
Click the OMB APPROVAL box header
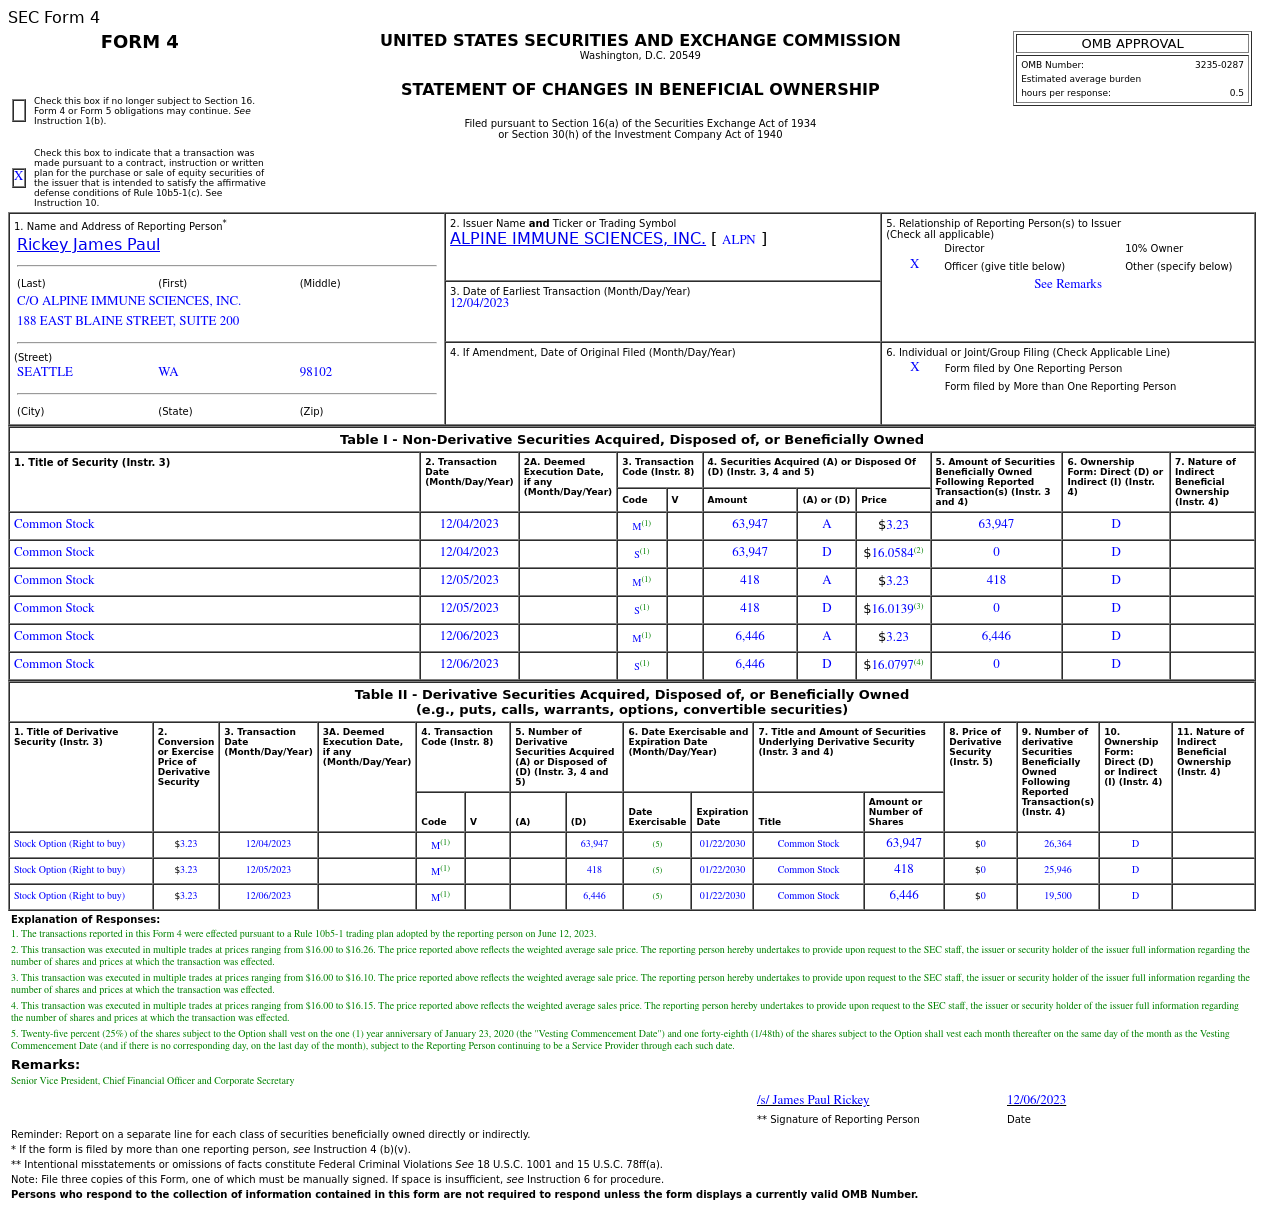(x=1132, y=44)
